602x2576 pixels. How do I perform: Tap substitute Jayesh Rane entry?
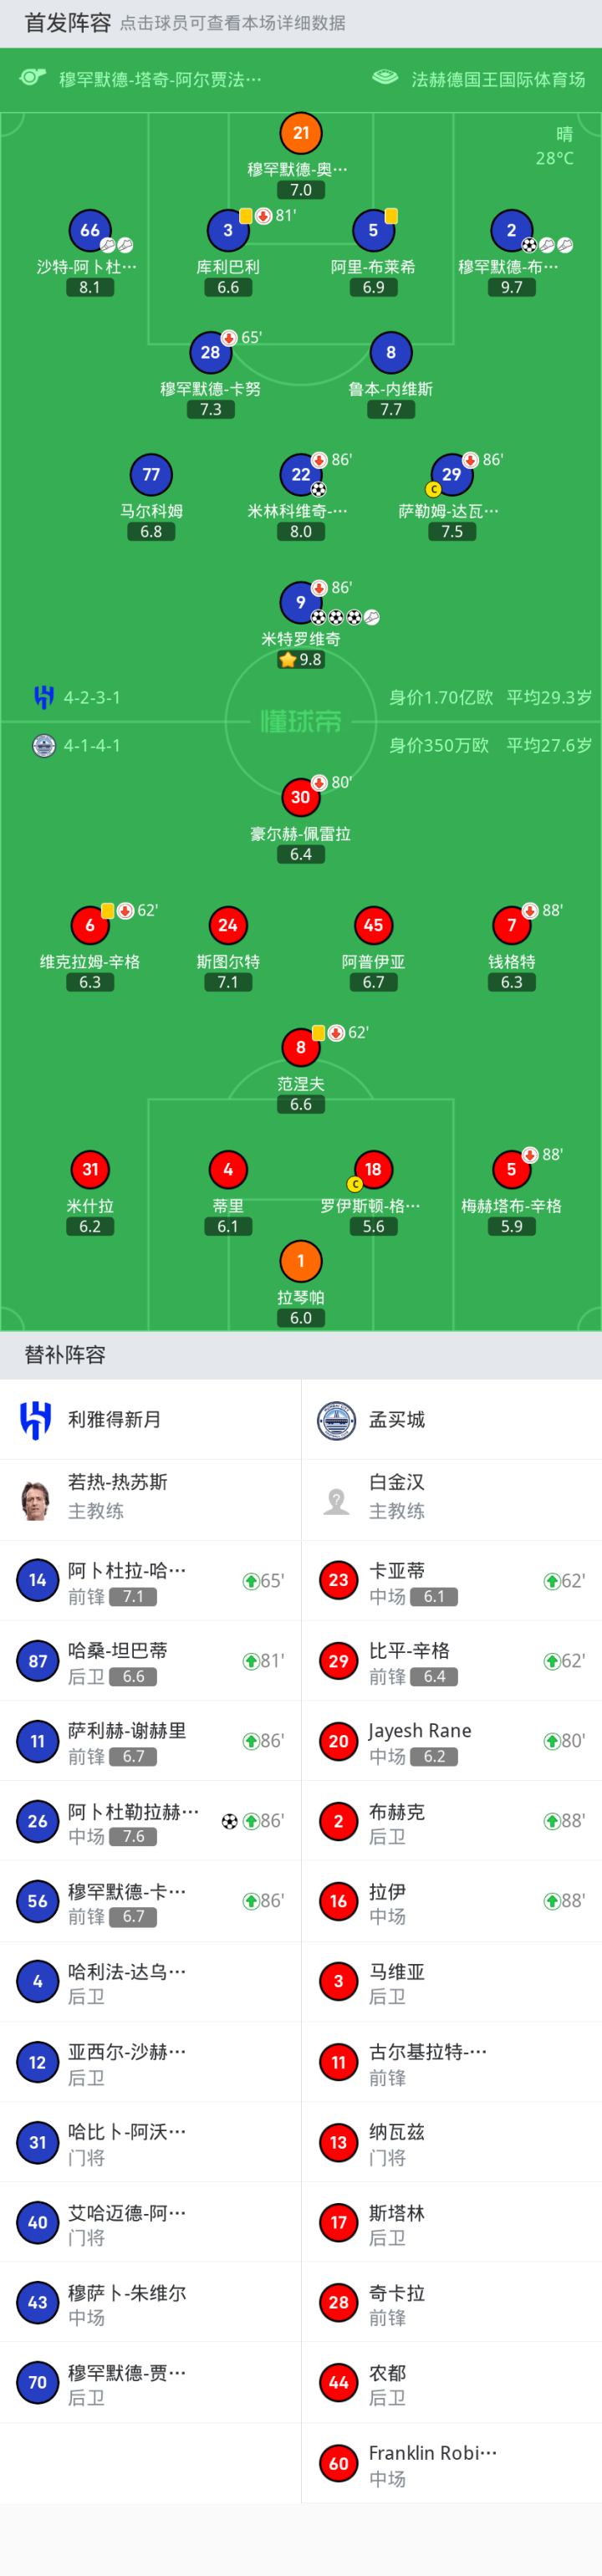[x=450, y=1741]
